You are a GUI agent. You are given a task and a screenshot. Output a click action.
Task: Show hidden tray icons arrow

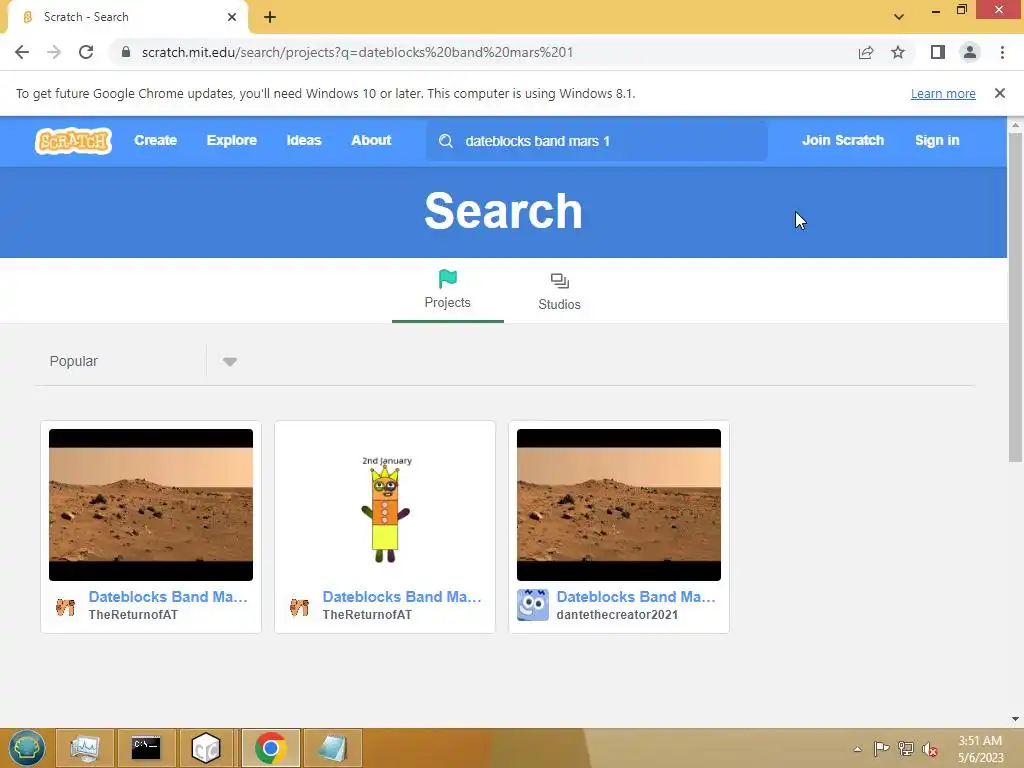[857, 749]
